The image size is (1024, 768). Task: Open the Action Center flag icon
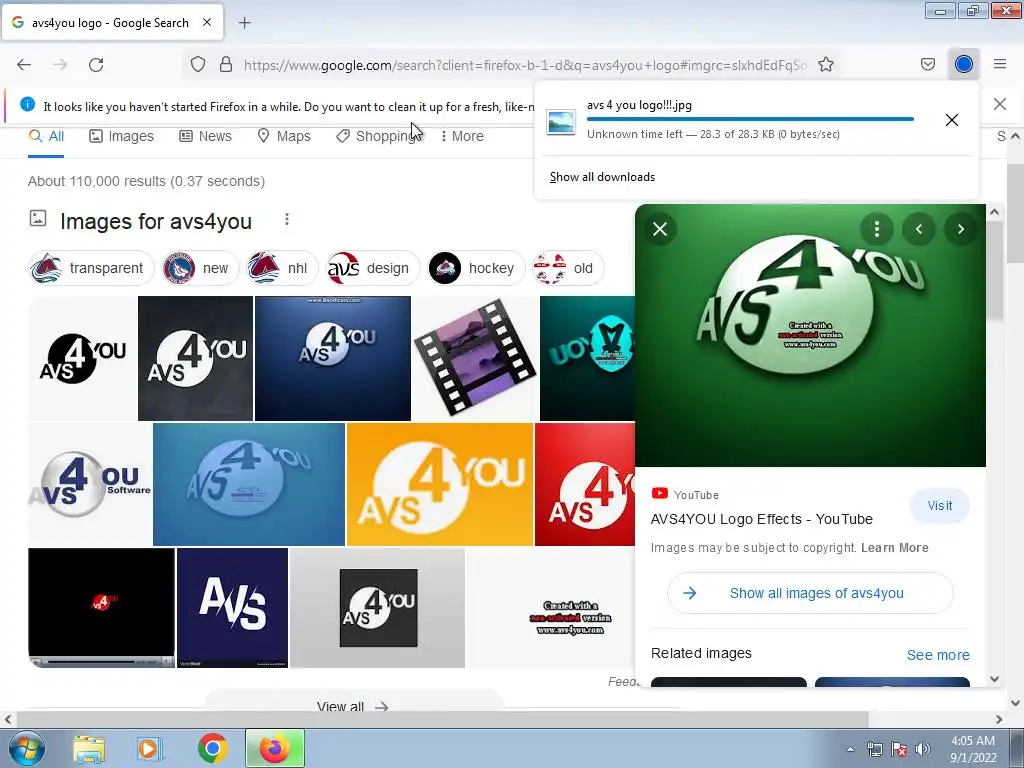tap(899, 749)
